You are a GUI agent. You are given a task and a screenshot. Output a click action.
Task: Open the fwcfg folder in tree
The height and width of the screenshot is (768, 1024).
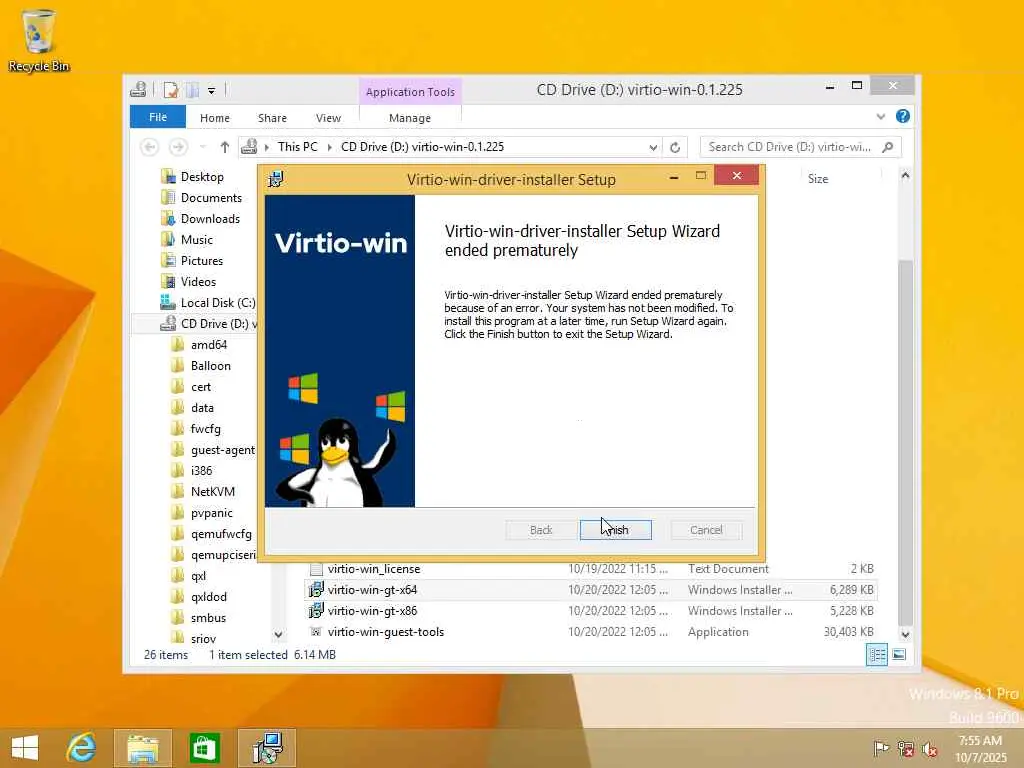pyautogui.click(x=205, y=428)
